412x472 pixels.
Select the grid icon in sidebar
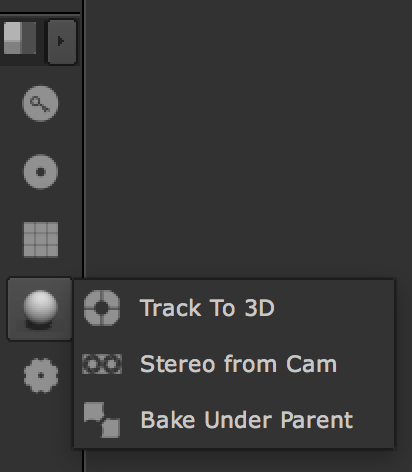coord(41,240)
